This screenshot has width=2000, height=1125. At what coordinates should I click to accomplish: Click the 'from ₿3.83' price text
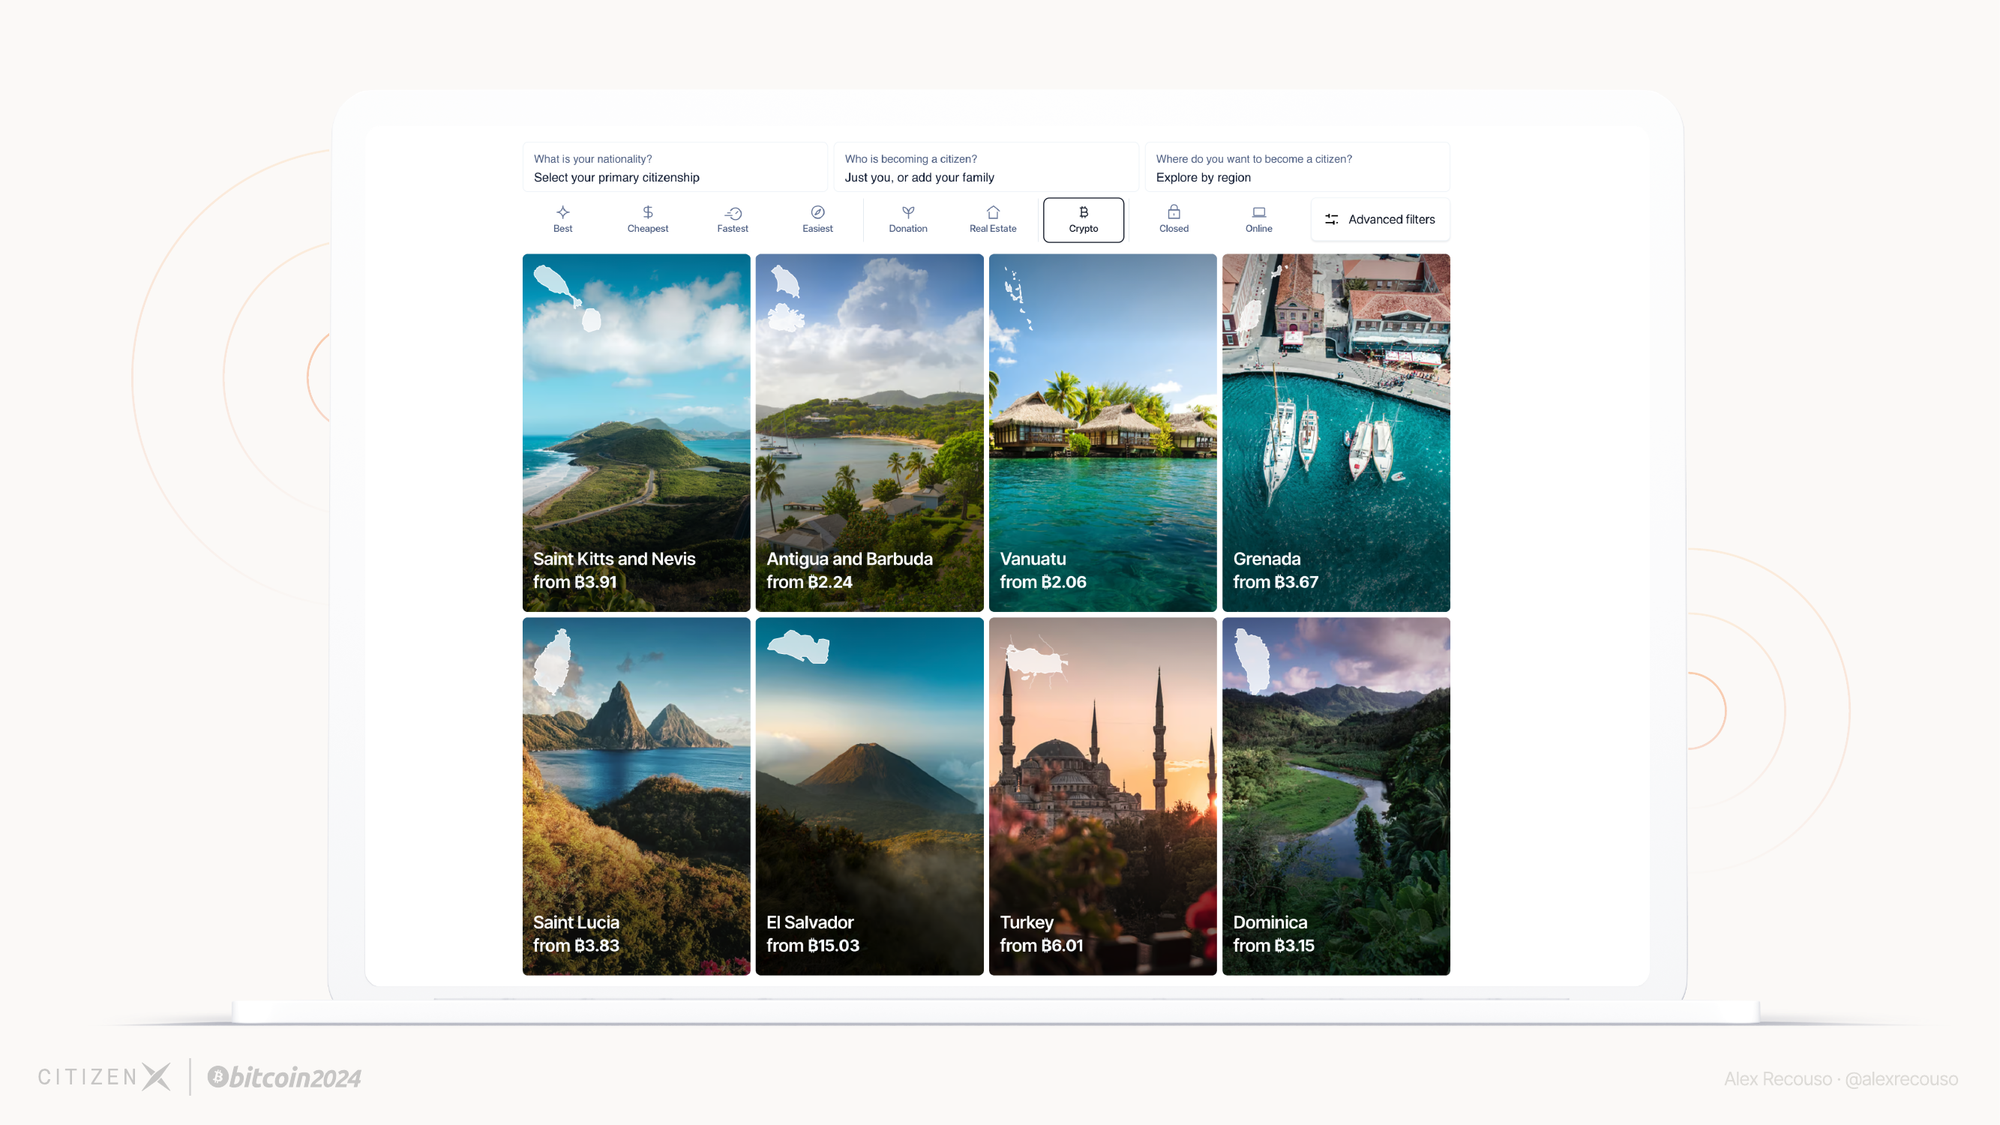click(576, 945)
